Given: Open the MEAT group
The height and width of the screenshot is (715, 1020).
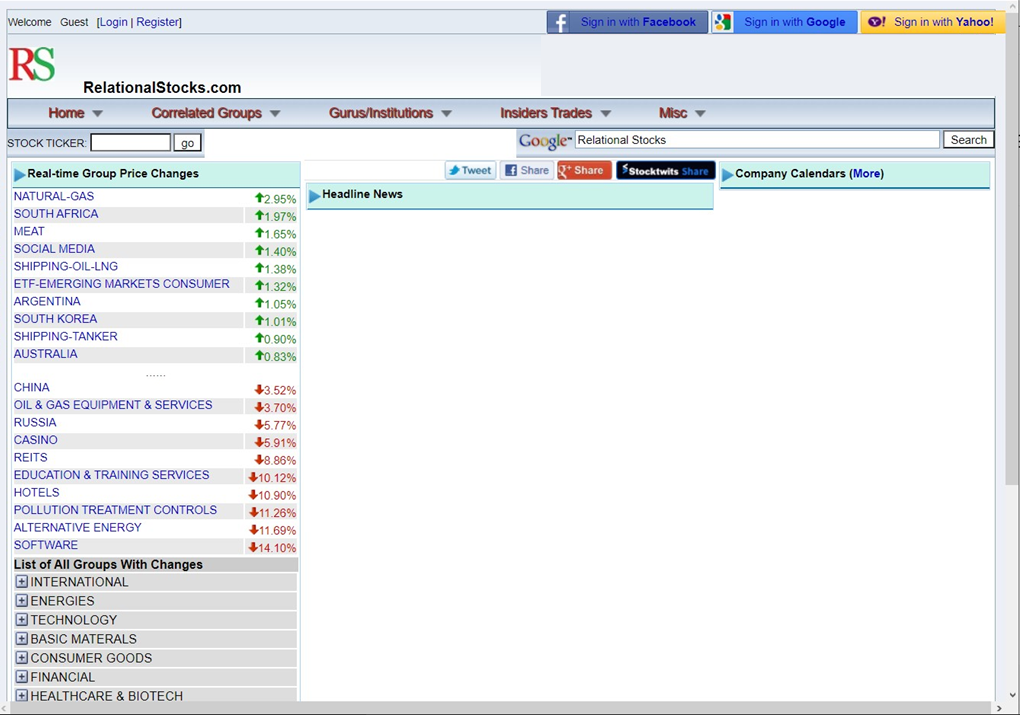Looking at the screenshot, I should point(29,232).
